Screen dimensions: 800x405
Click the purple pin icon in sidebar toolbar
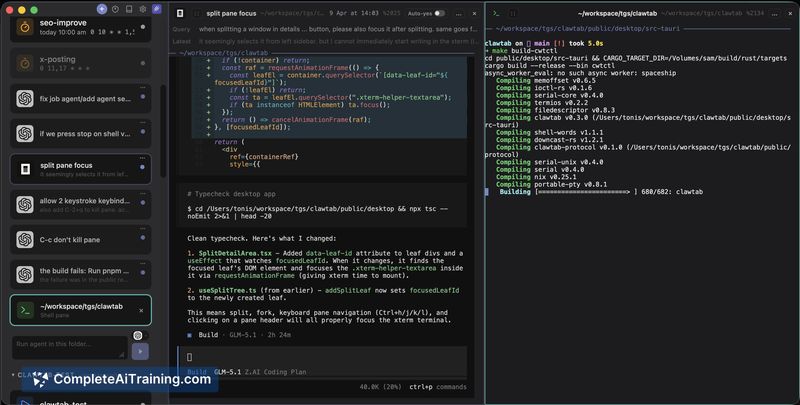click(157, 9)
